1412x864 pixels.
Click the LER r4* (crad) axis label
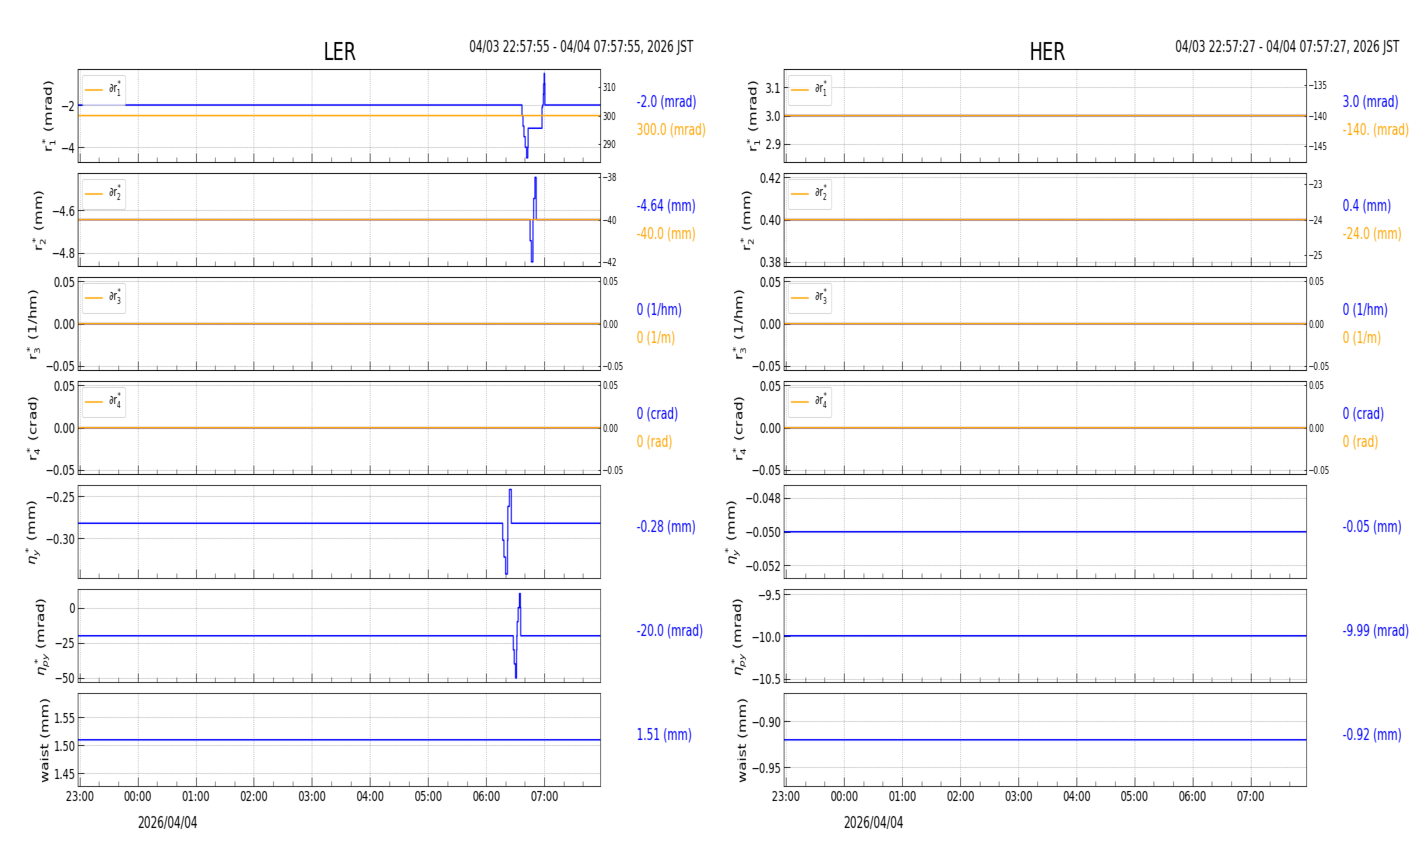pos(35,428)
